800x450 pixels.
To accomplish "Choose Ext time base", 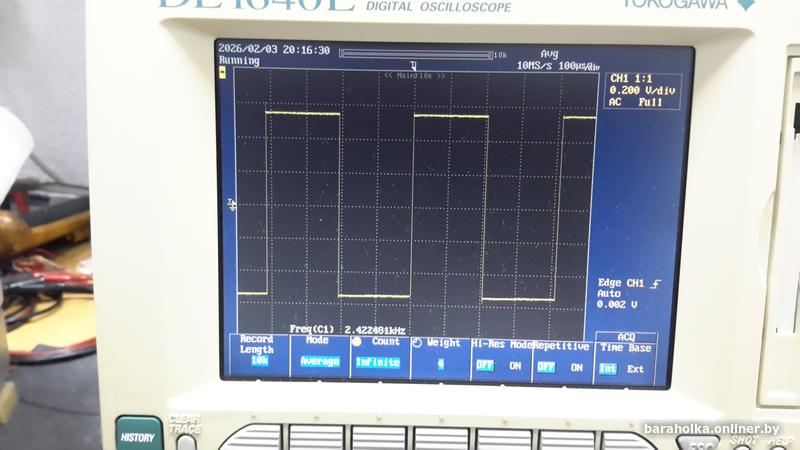I will point(635,369).
